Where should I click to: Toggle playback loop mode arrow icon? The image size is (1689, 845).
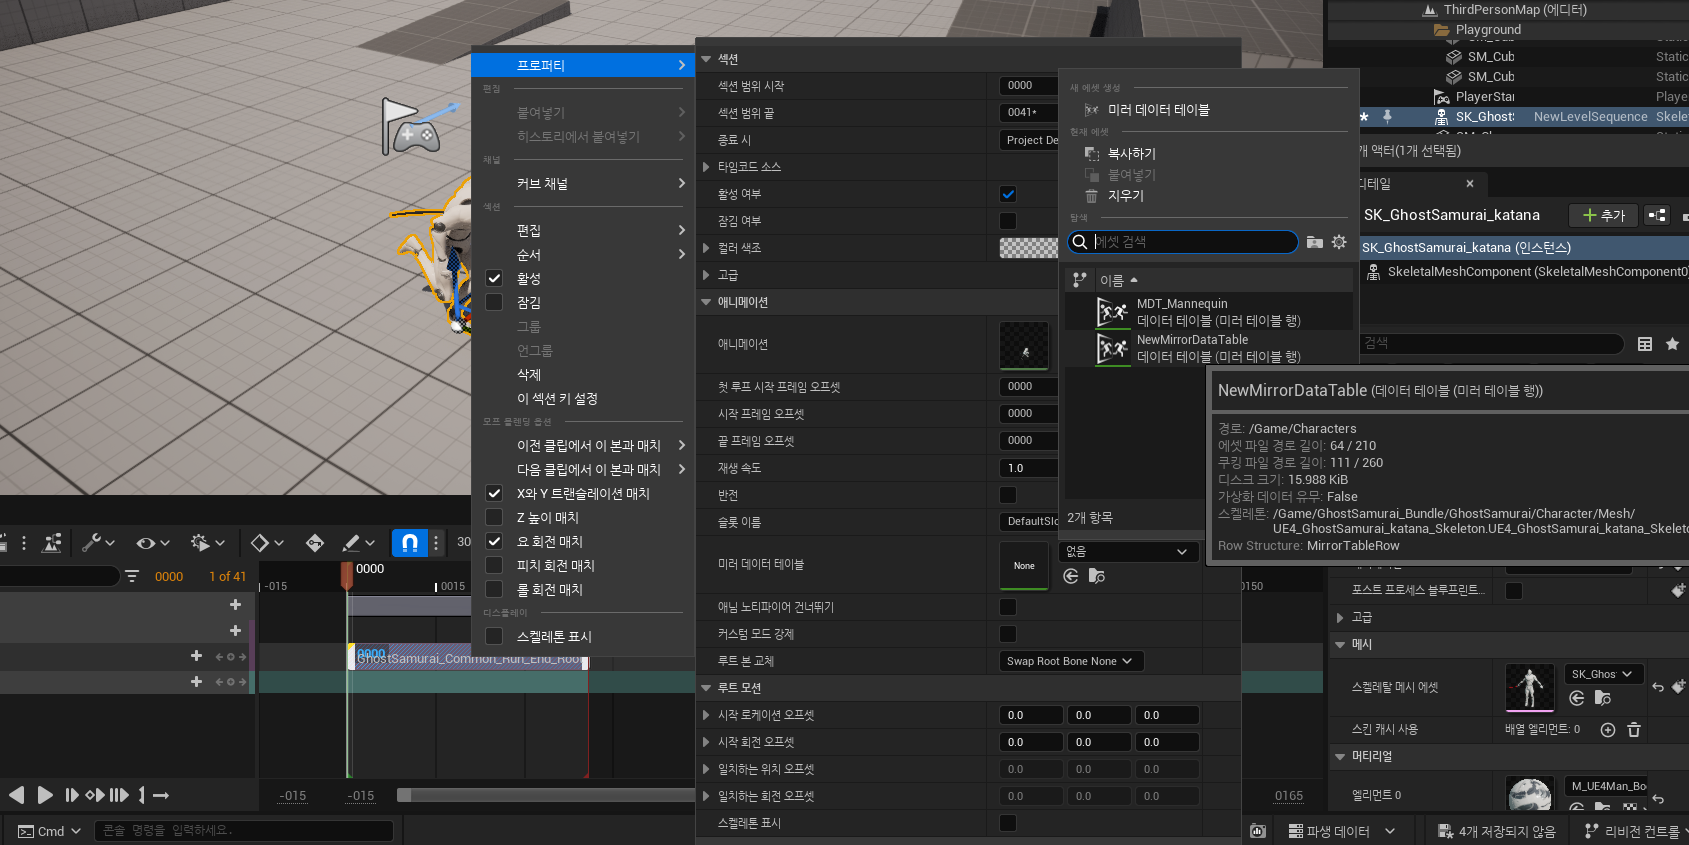161,795
